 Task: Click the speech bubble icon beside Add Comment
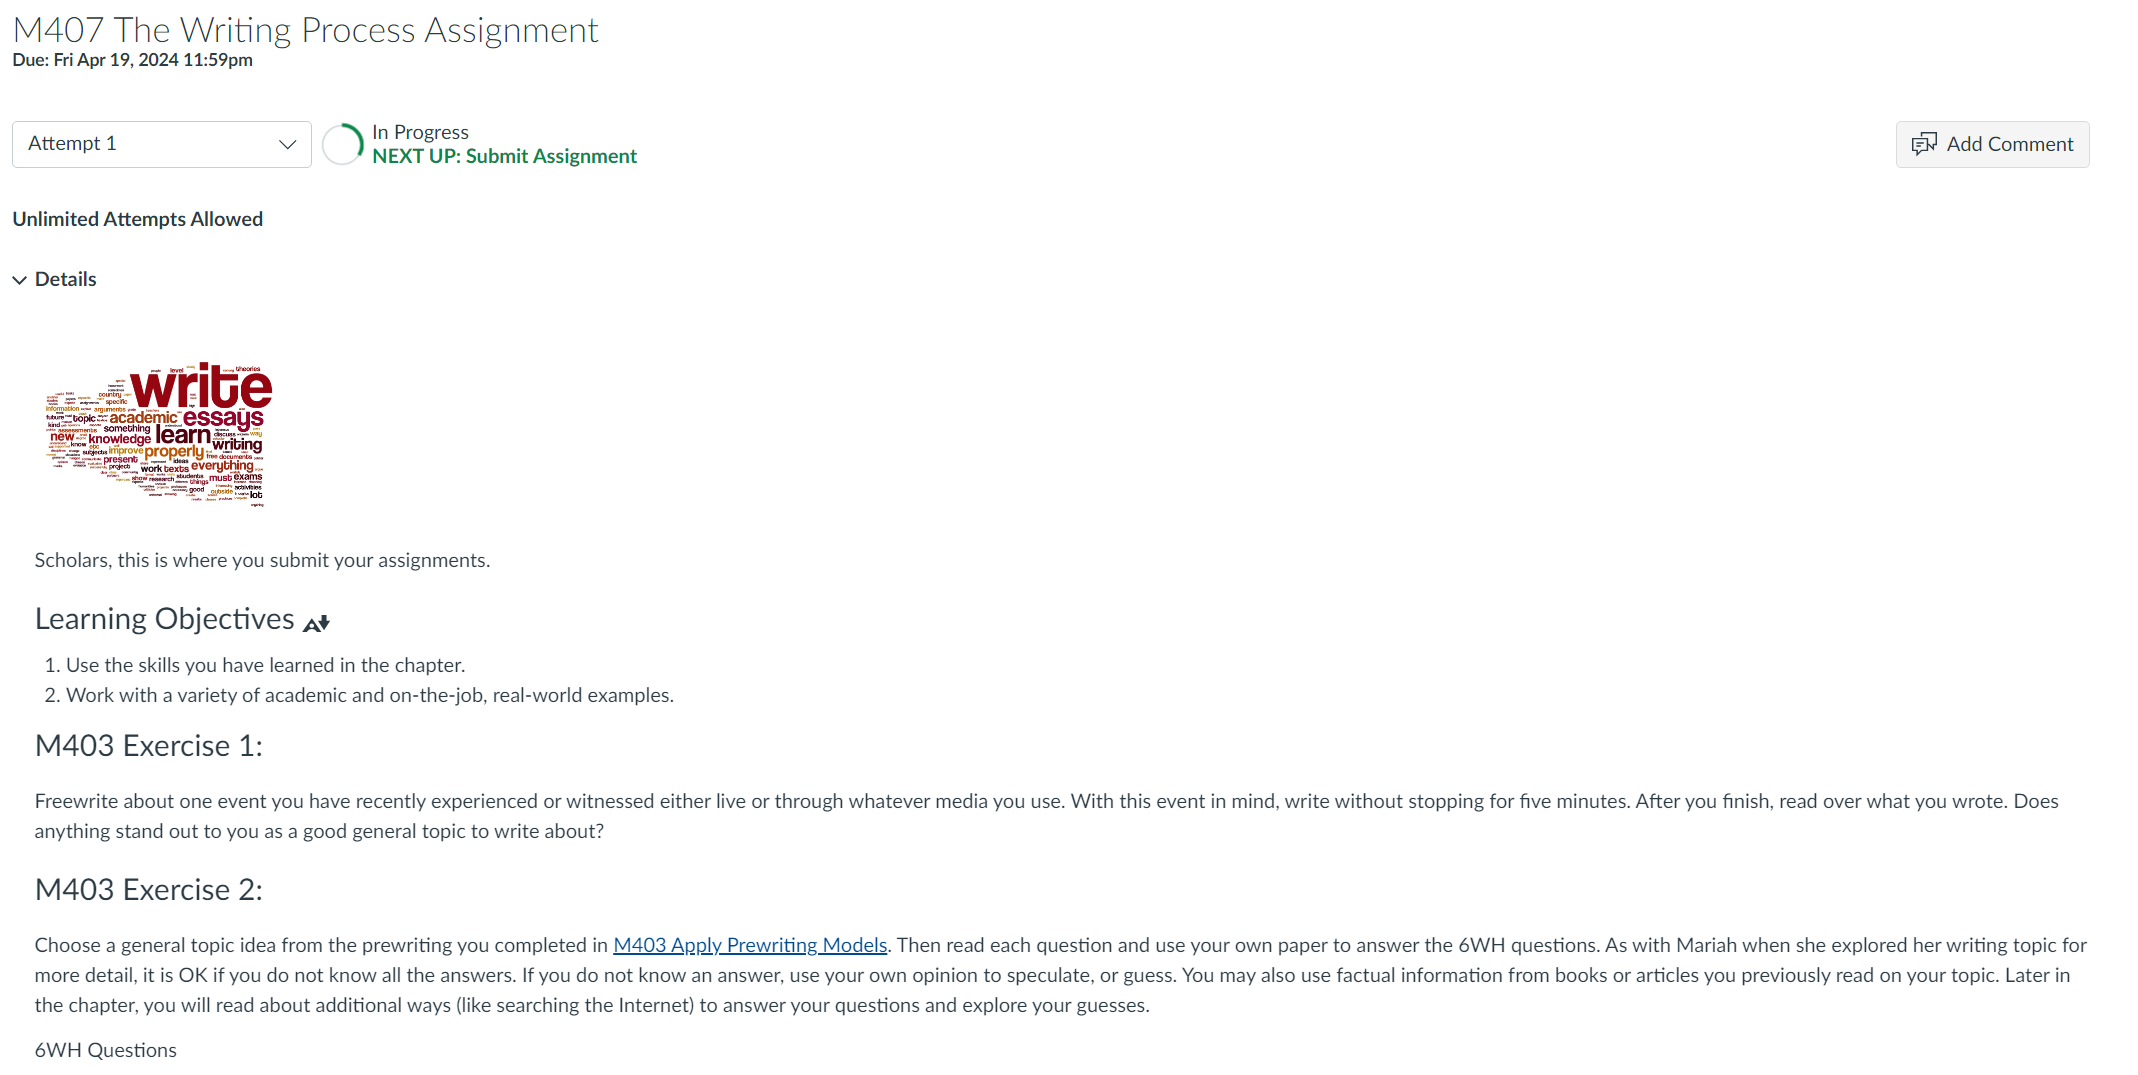click(x=1924, y=144)
